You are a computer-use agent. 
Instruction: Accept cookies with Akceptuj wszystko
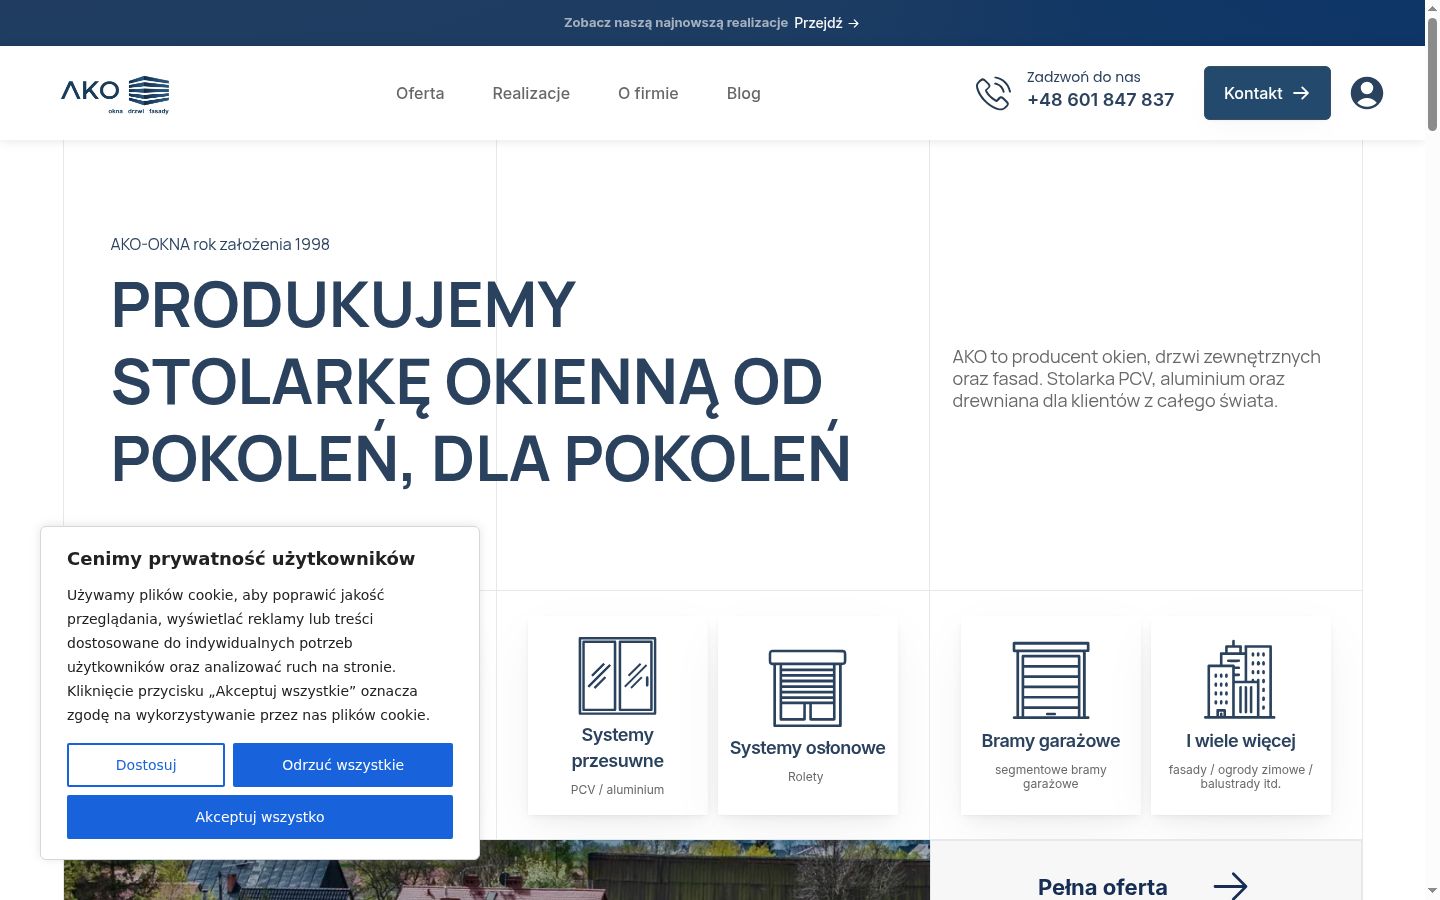coord(260,817)
